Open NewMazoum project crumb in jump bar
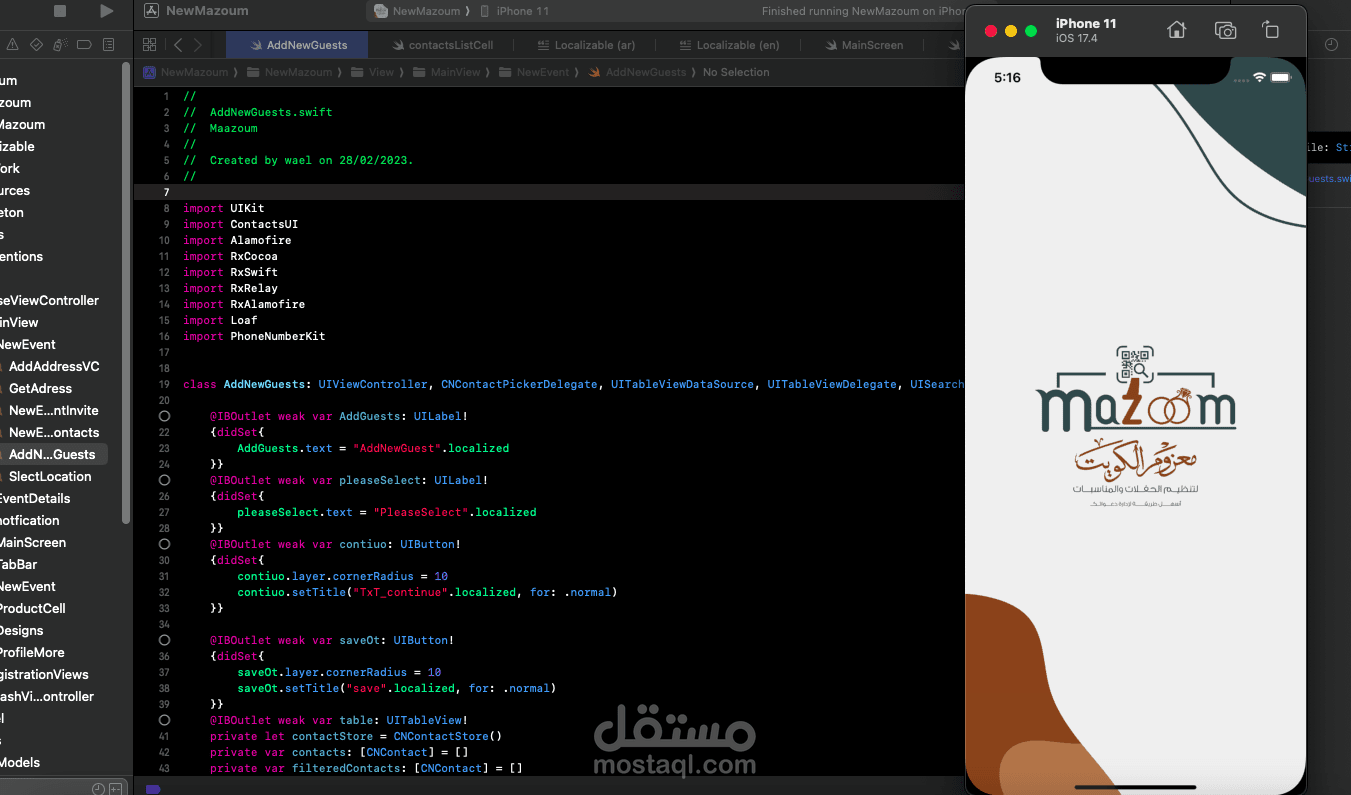 point(187,72)
